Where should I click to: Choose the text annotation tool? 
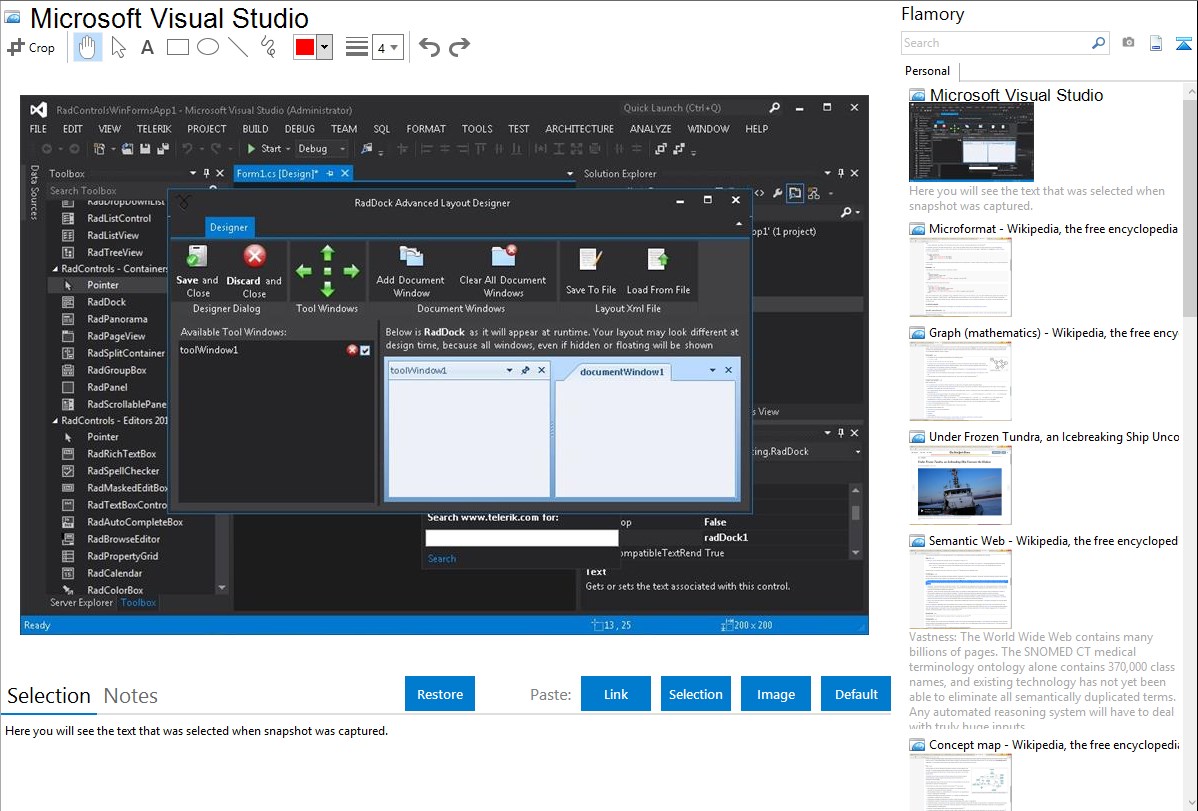point(147,47)
